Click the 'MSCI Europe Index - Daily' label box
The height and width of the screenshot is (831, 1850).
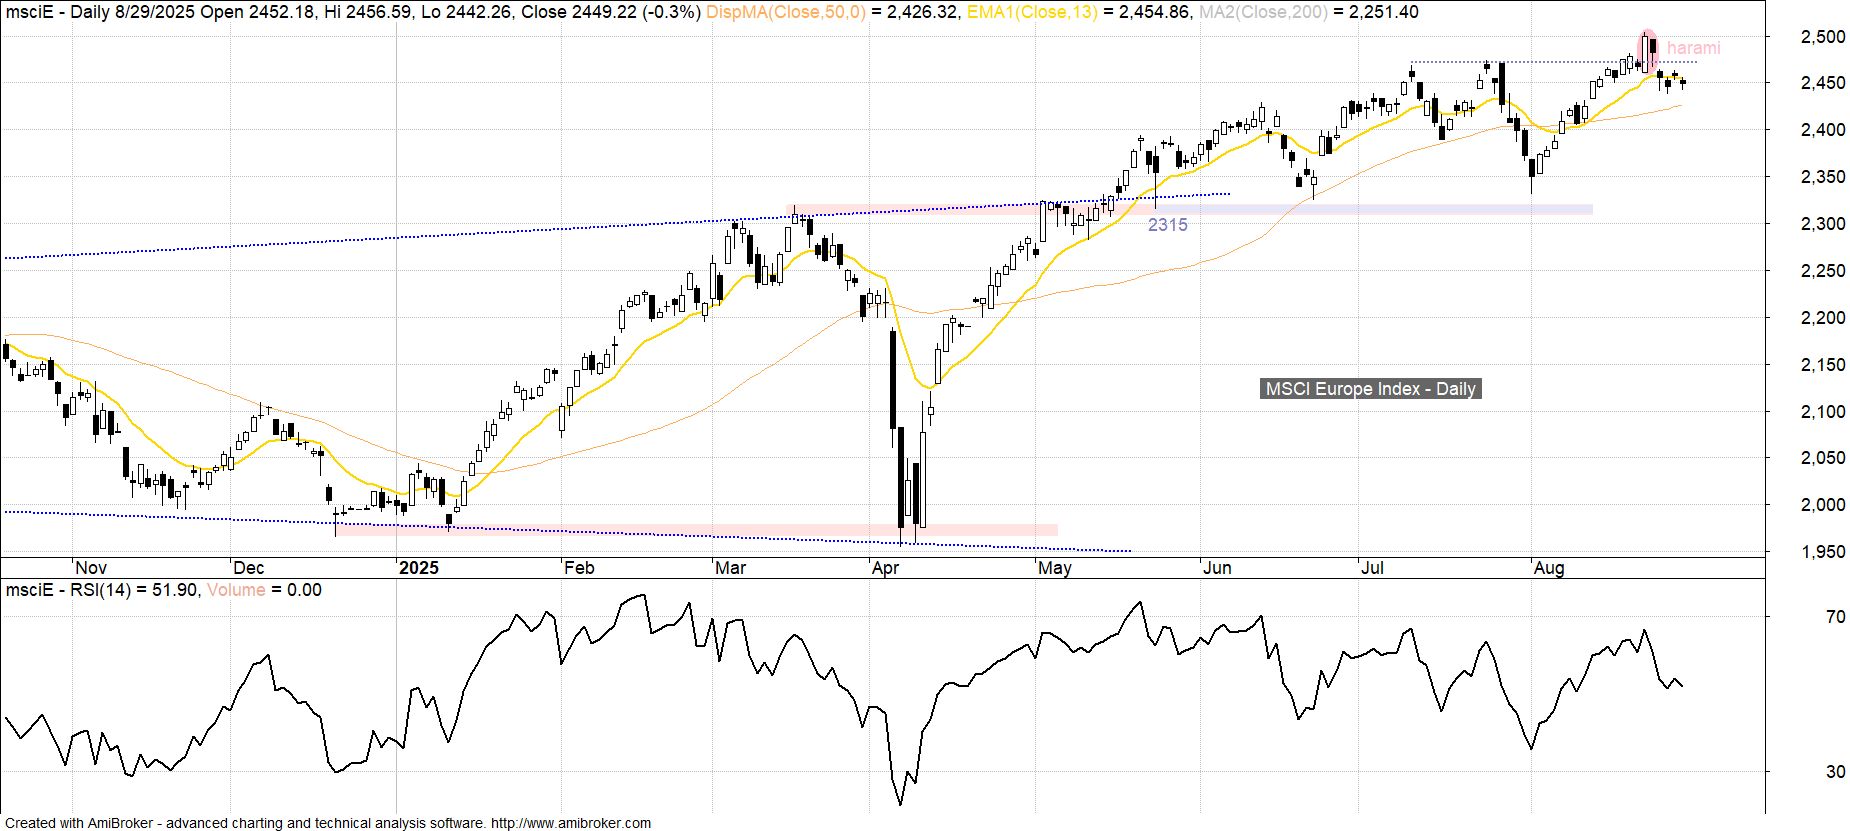(1370, 389)
